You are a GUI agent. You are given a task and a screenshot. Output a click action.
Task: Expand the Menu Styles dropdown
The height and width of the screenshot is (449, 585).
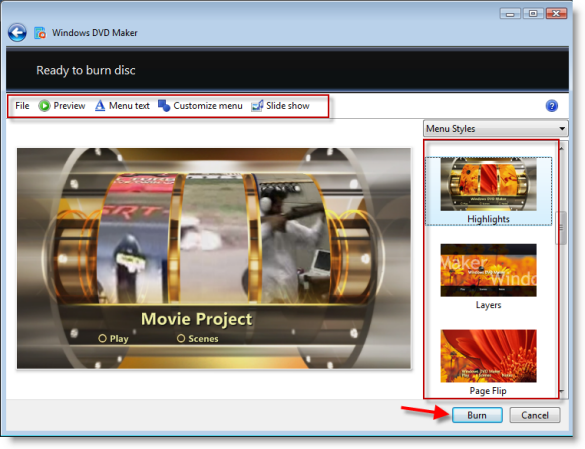[x=495, y=129]
